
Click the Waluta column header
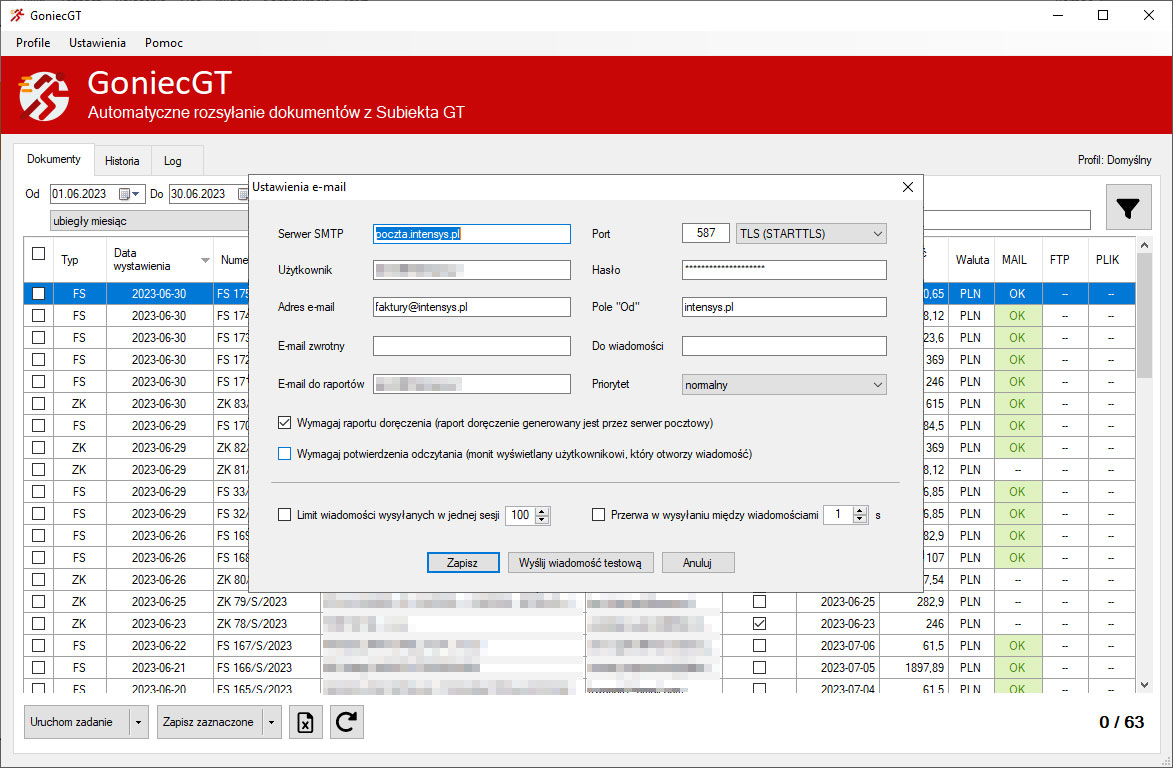(972, 260)
